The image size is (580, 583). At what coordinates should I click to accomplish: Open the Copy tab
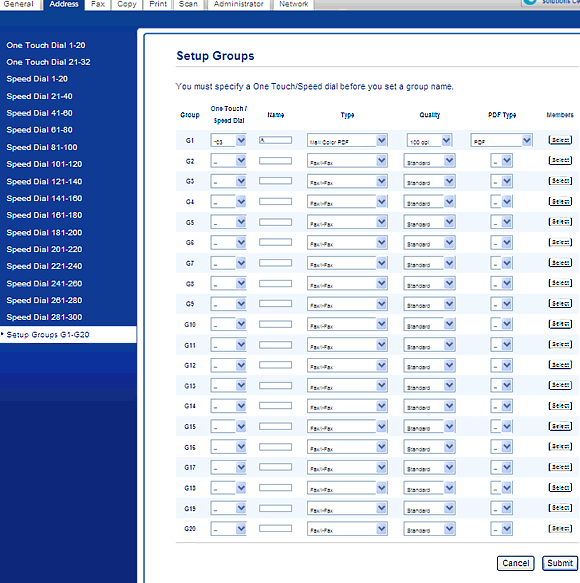[127, 4]
